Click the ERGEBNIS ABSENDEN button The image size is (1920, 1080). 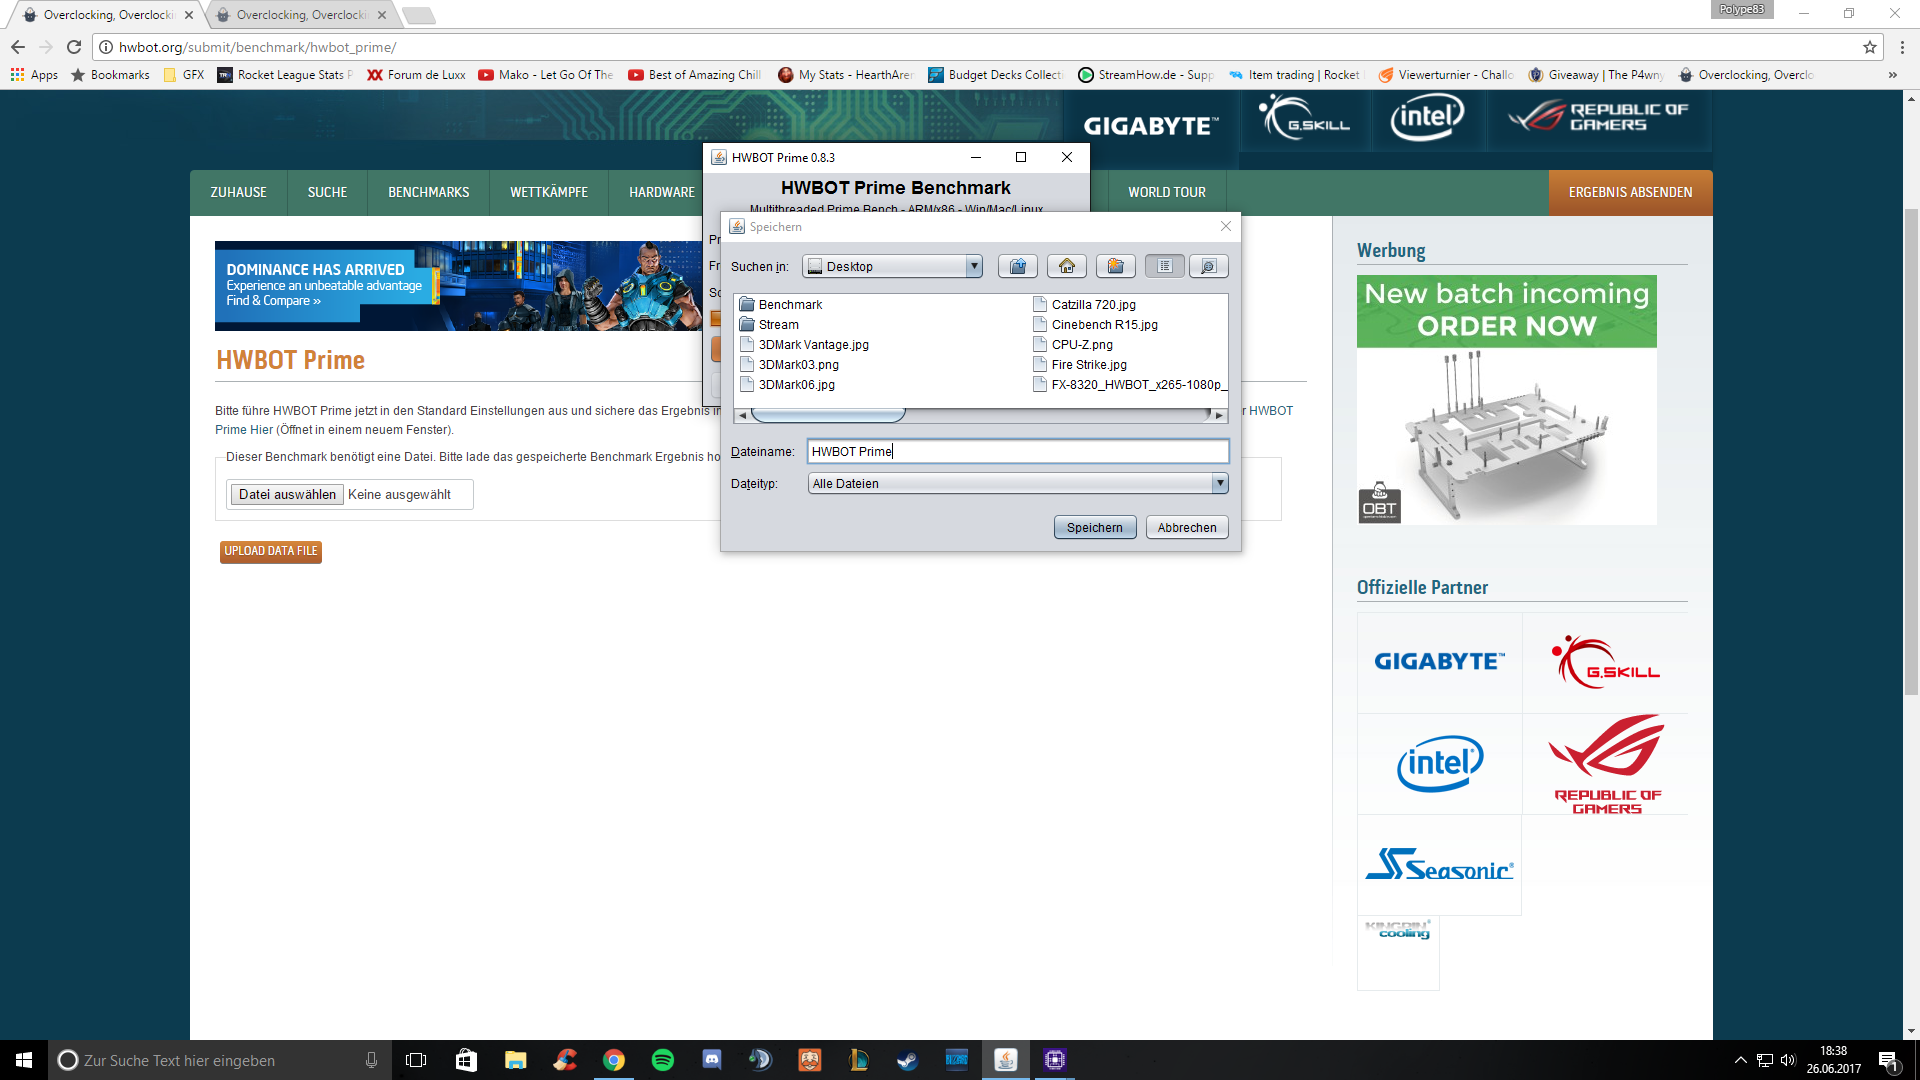coord(1630,192)
